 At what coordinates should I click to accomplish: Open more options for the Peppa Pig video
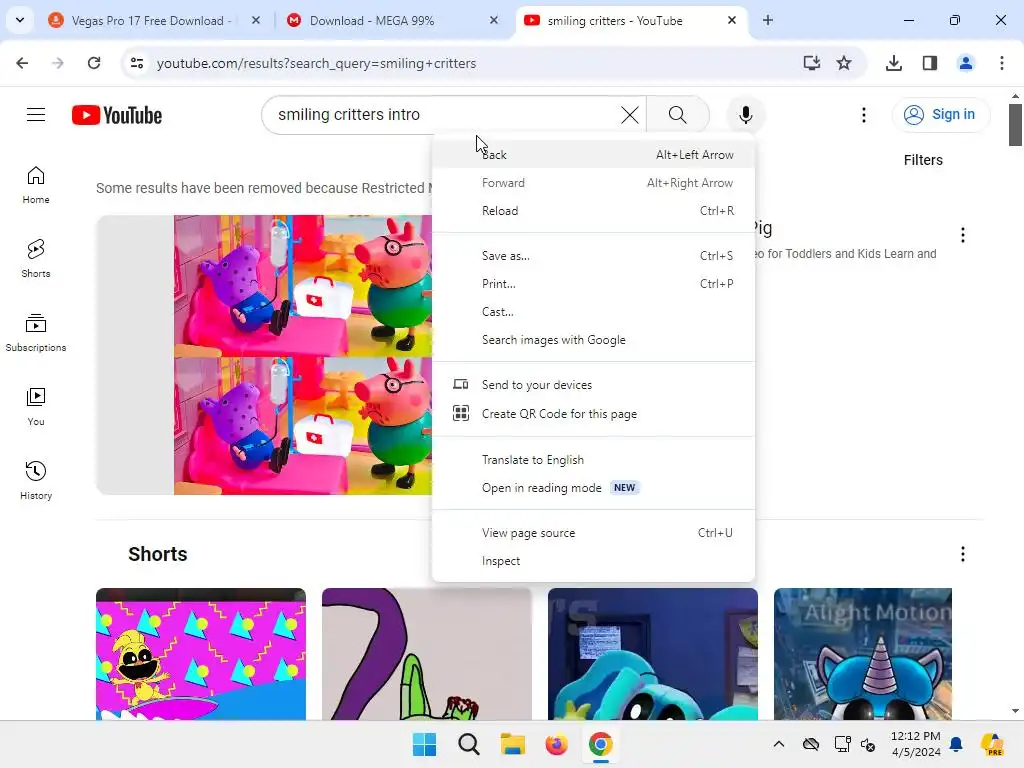pyautogui.click(x=963, y=235)
